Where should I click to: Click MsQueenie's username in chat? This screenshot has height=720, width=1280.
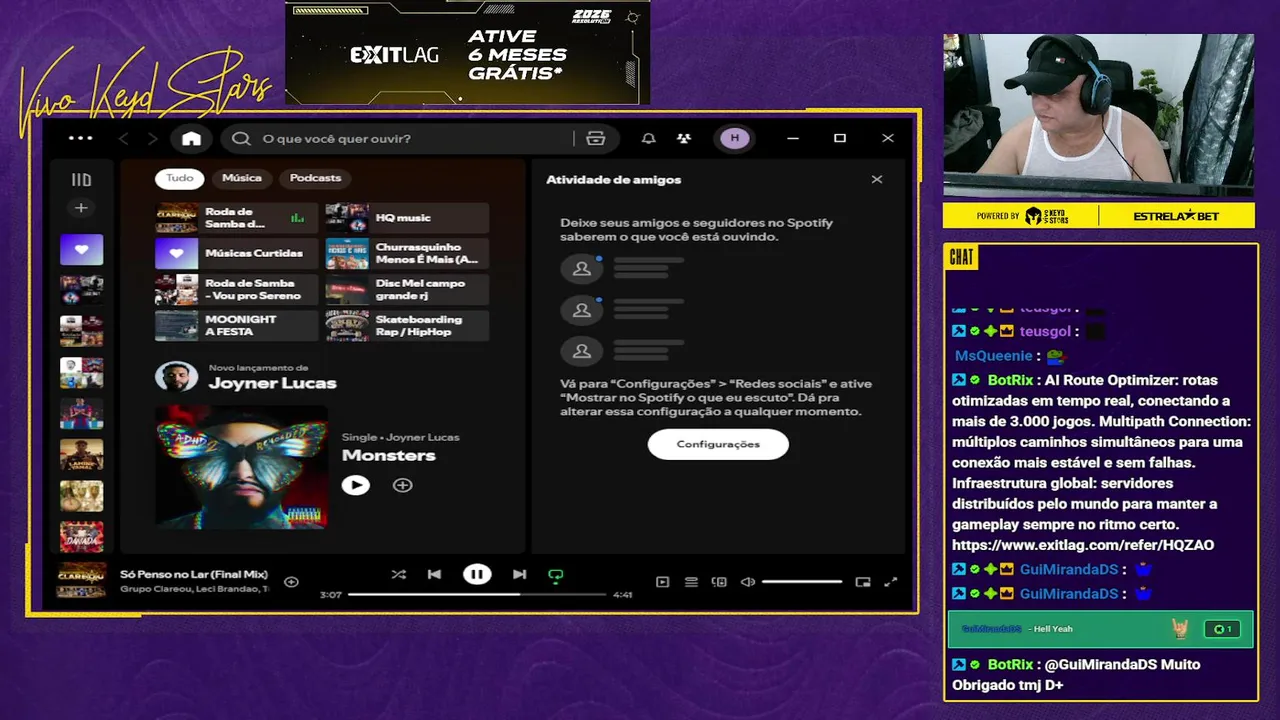pyautogui.click(x=993, y=356)
